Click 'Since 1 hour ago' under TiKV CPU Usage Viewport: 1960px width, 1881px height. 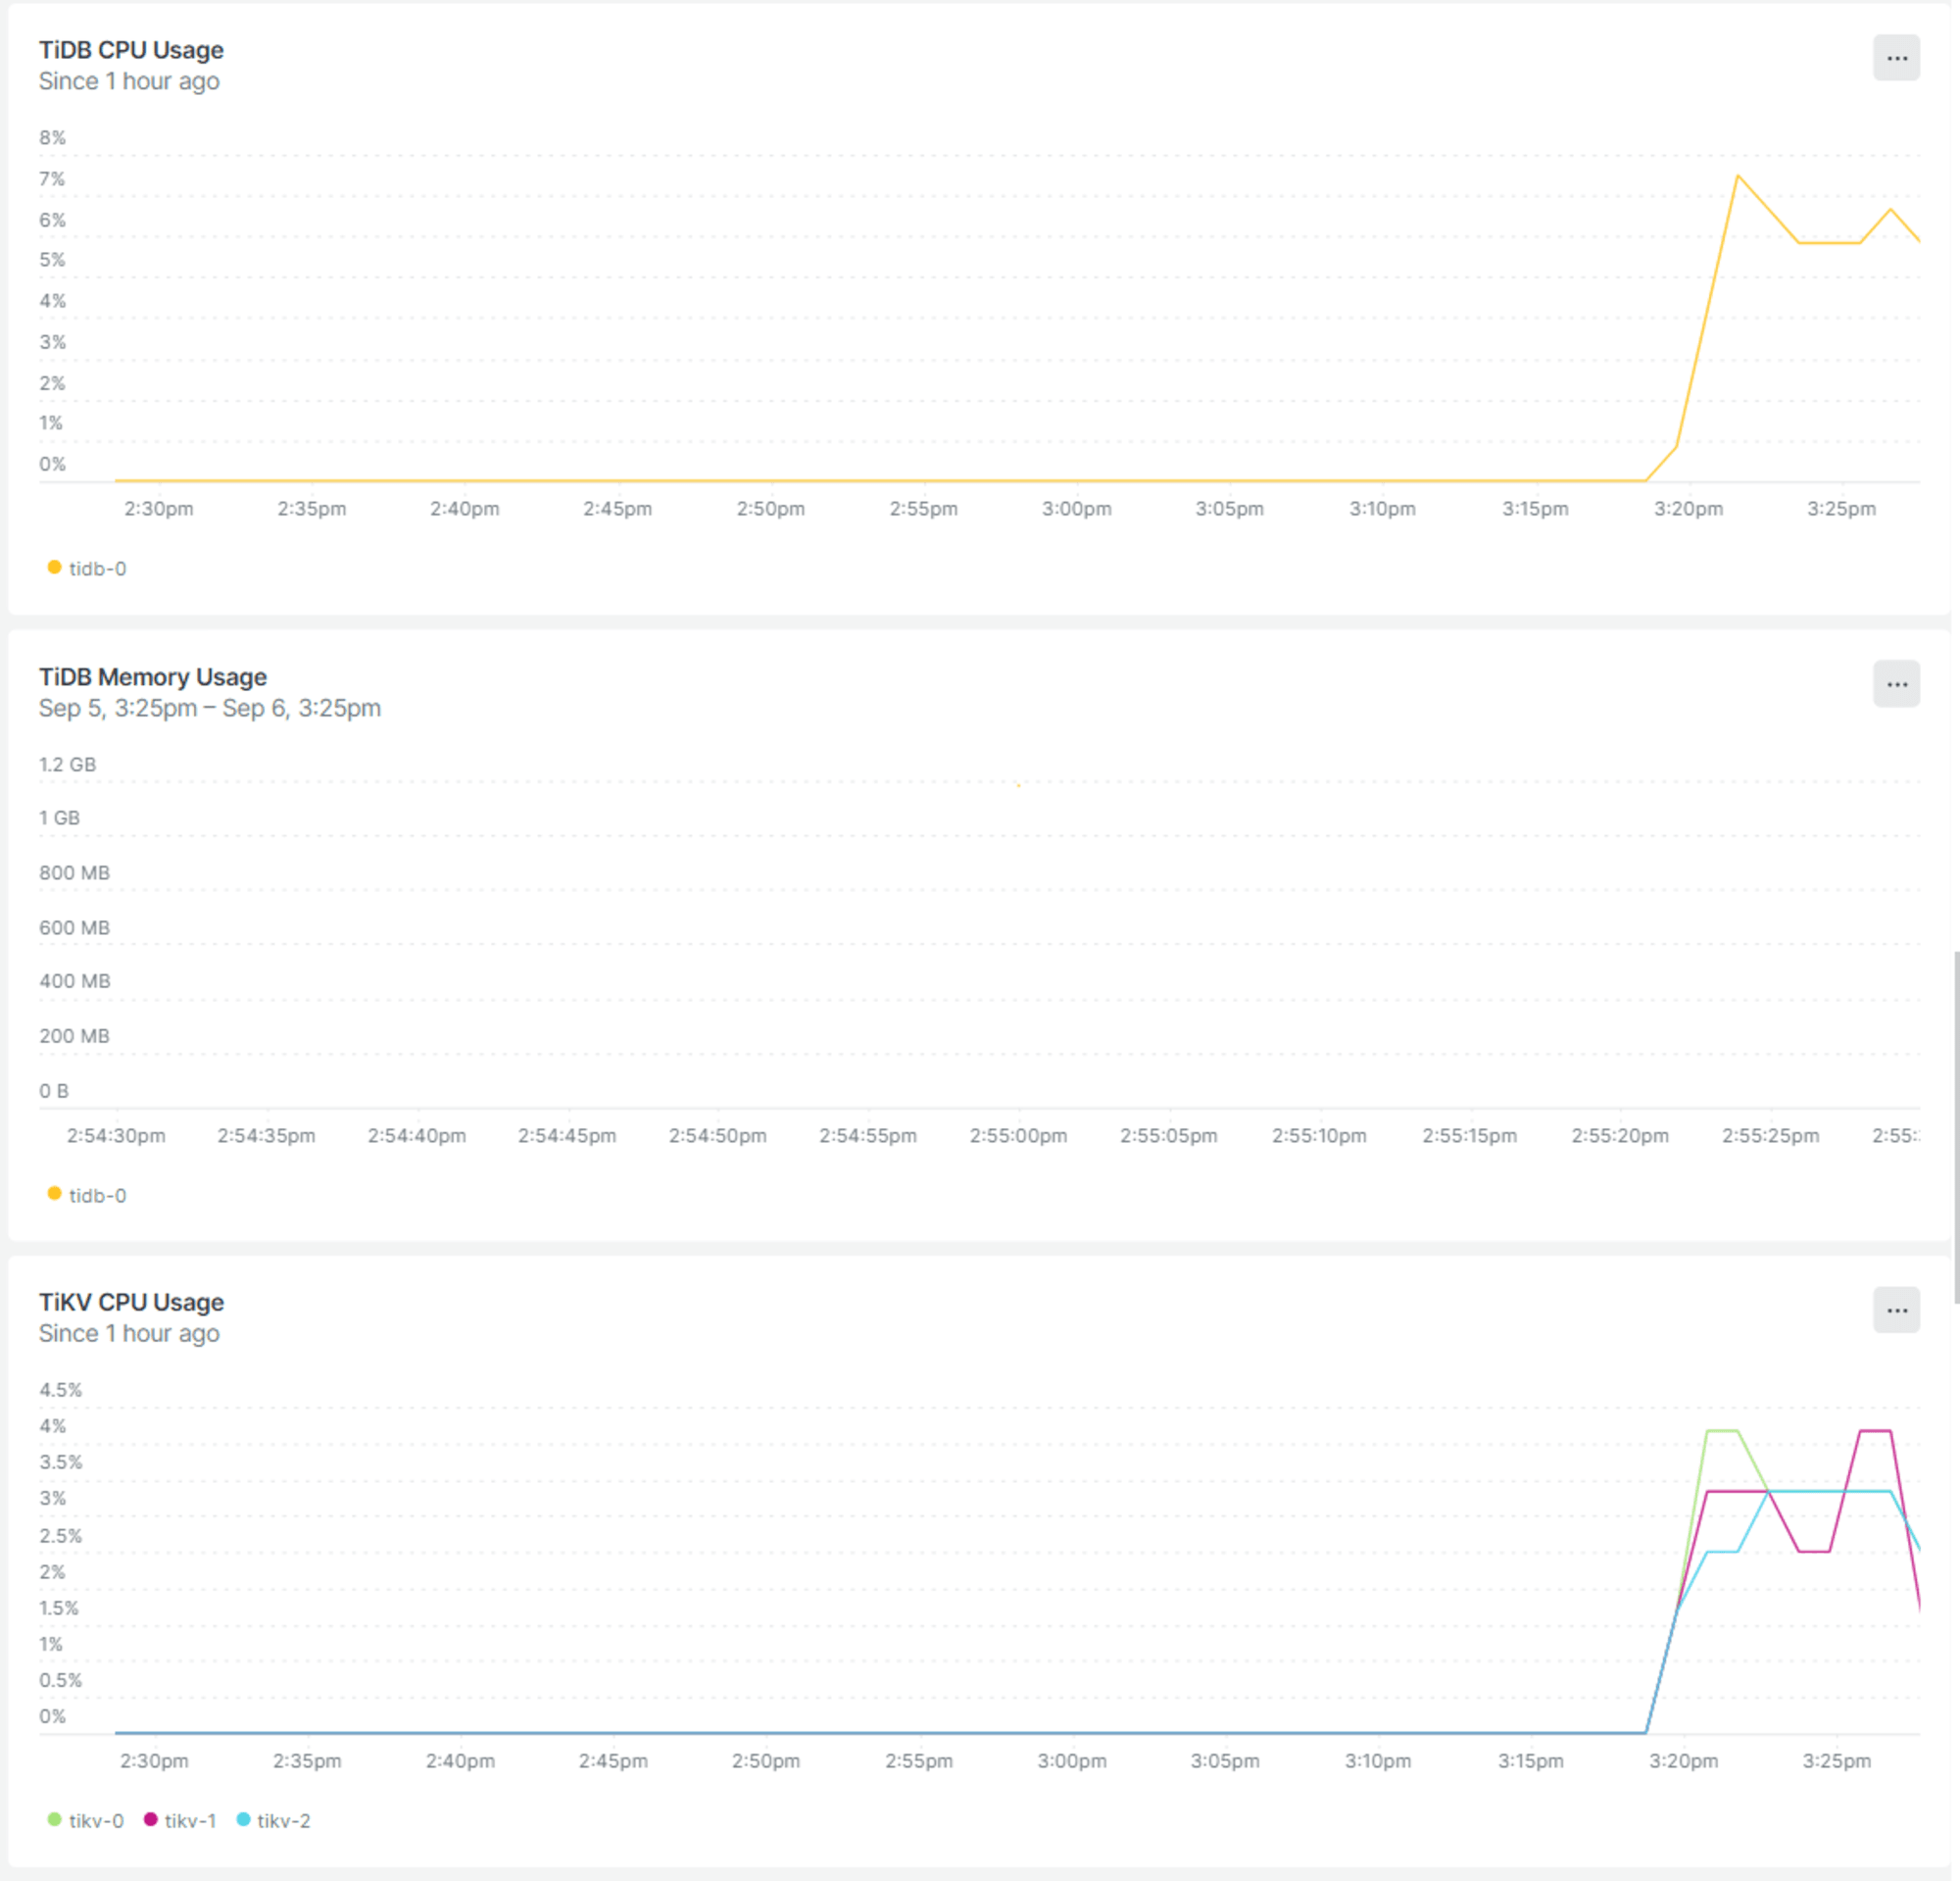(129, 1333)
